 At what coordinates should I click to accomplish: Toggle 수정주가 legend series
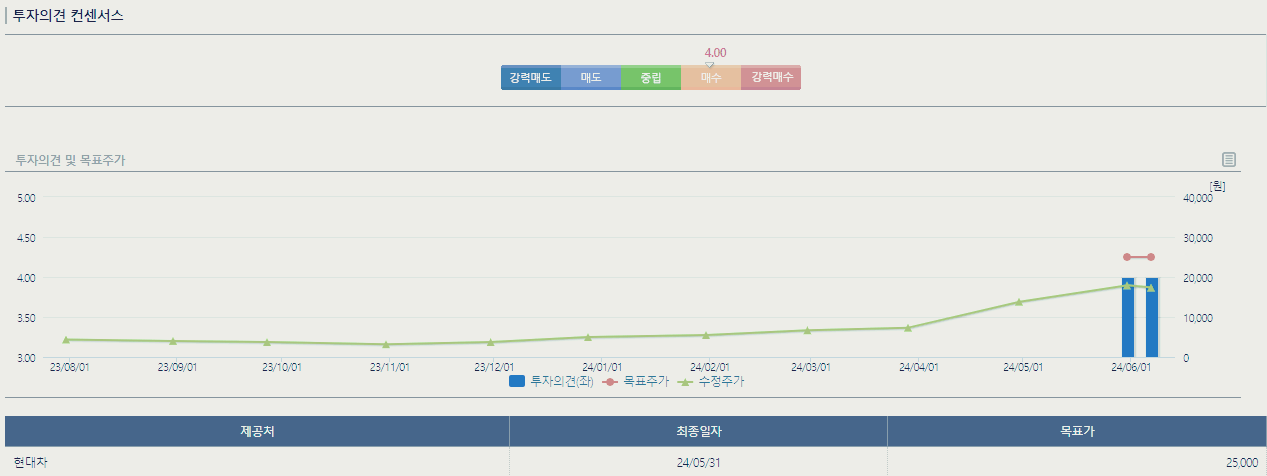tap(712, 381)
